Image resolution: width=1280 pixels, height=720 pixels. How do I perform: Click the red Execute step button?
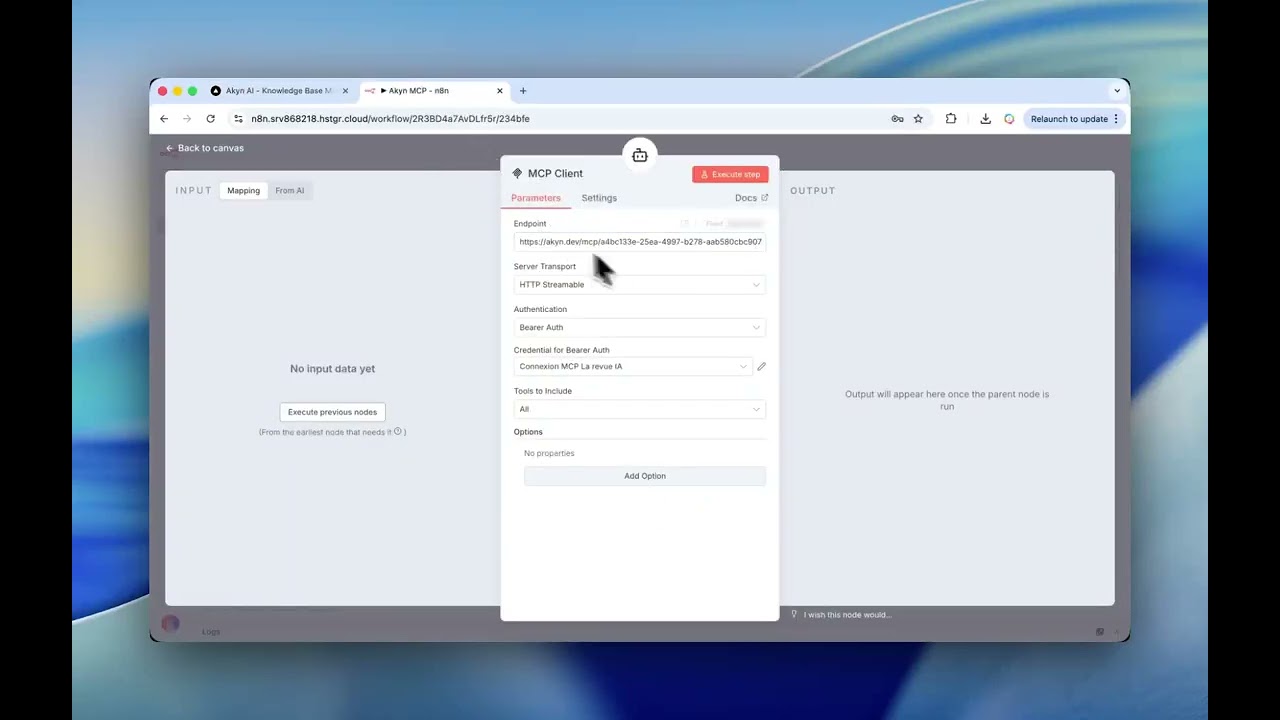(730, 174)
